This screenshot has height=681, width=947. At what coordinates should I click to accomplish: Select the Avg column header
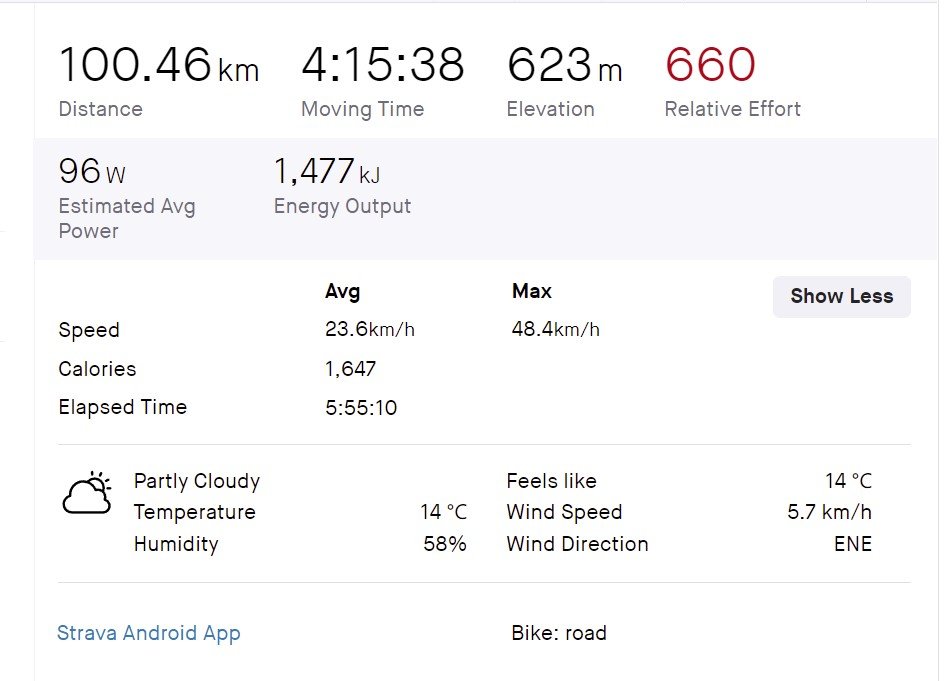point(342,292)
